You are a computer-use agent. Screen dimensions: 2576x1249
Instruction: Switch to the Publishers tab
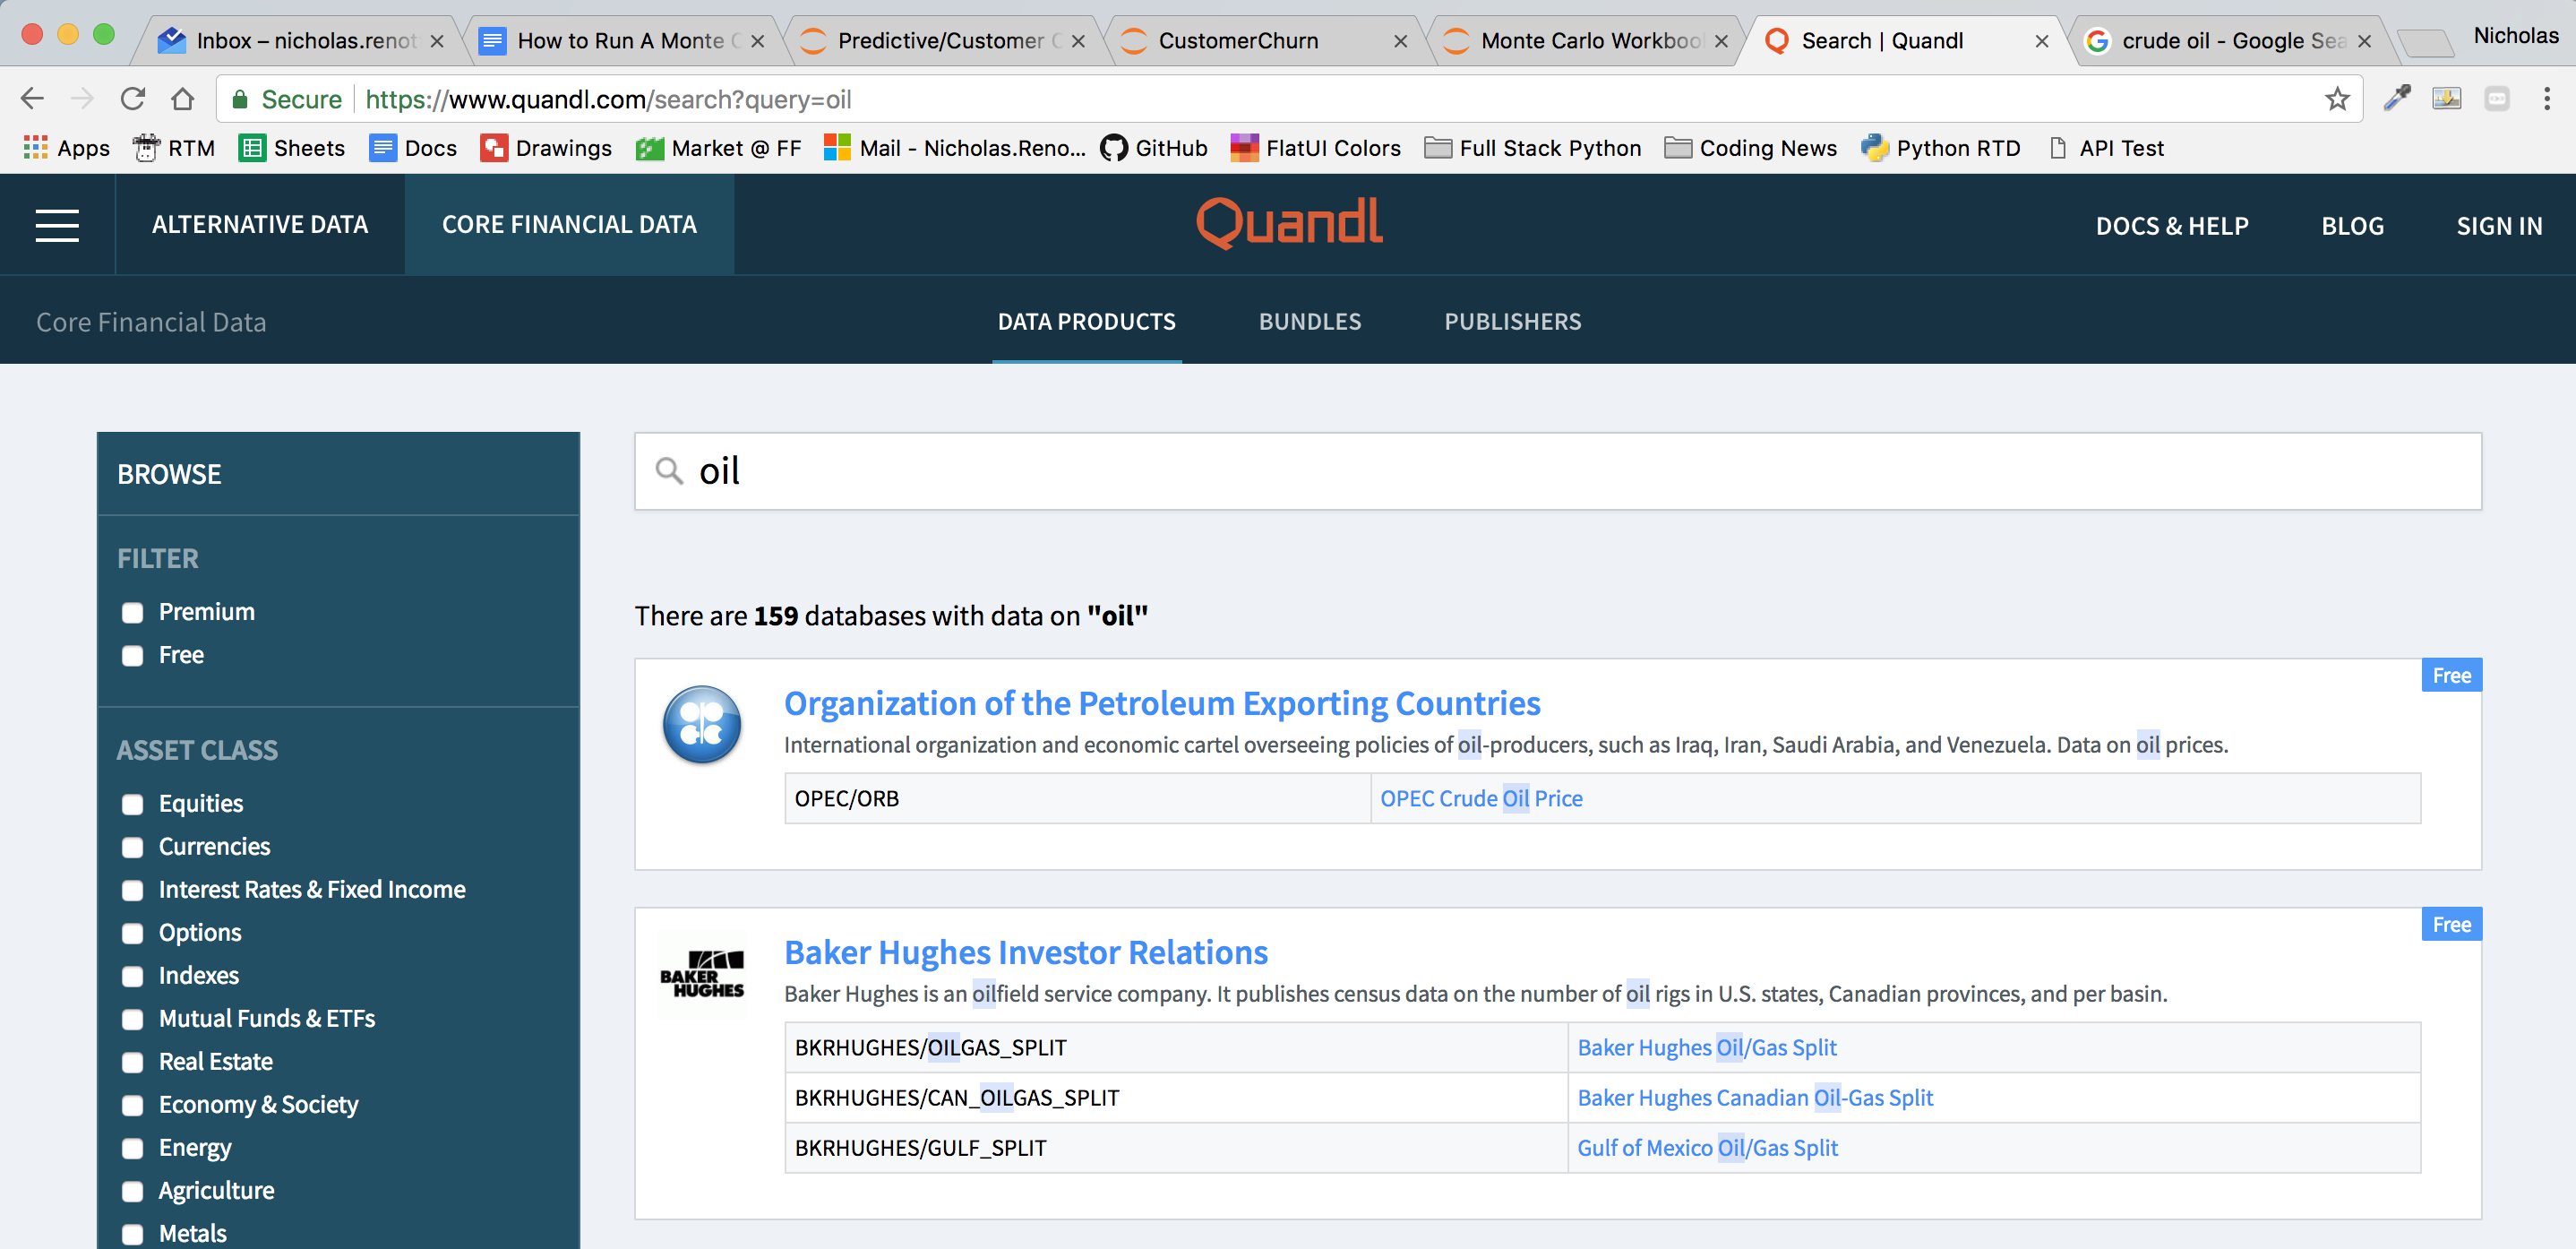click(x=1512, y=322)
